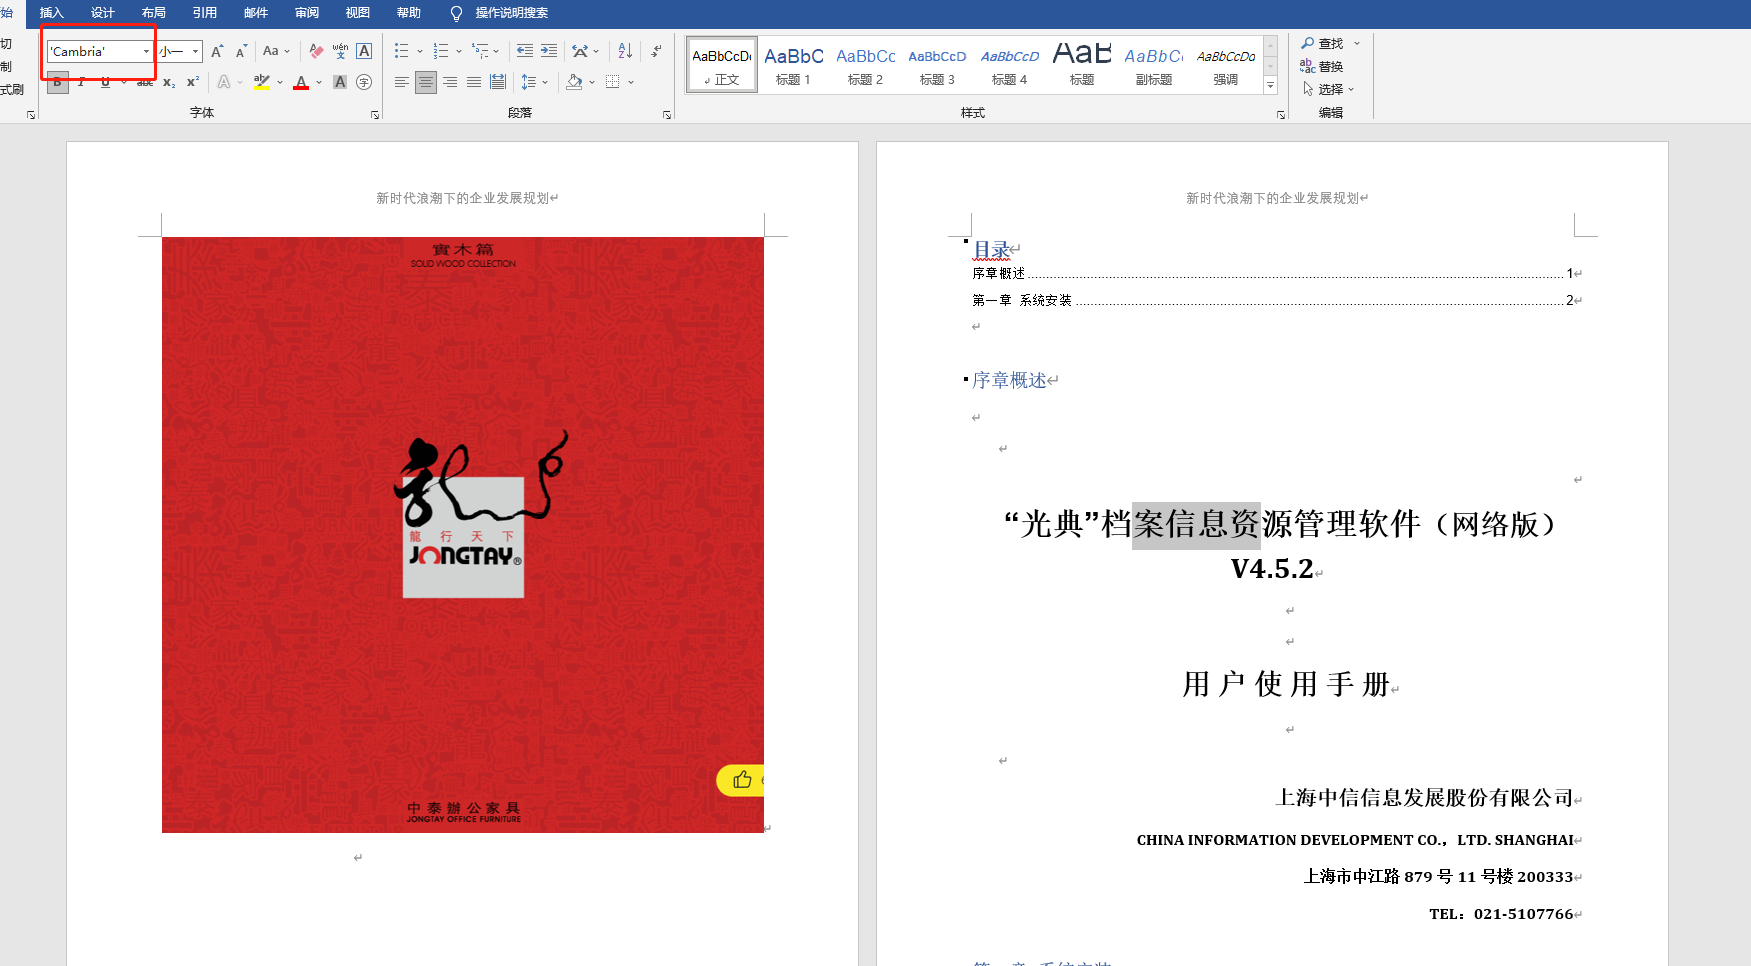The image size is (1751, 966).
Task: Apply superscript formatting
Action: tap(193, 82)
